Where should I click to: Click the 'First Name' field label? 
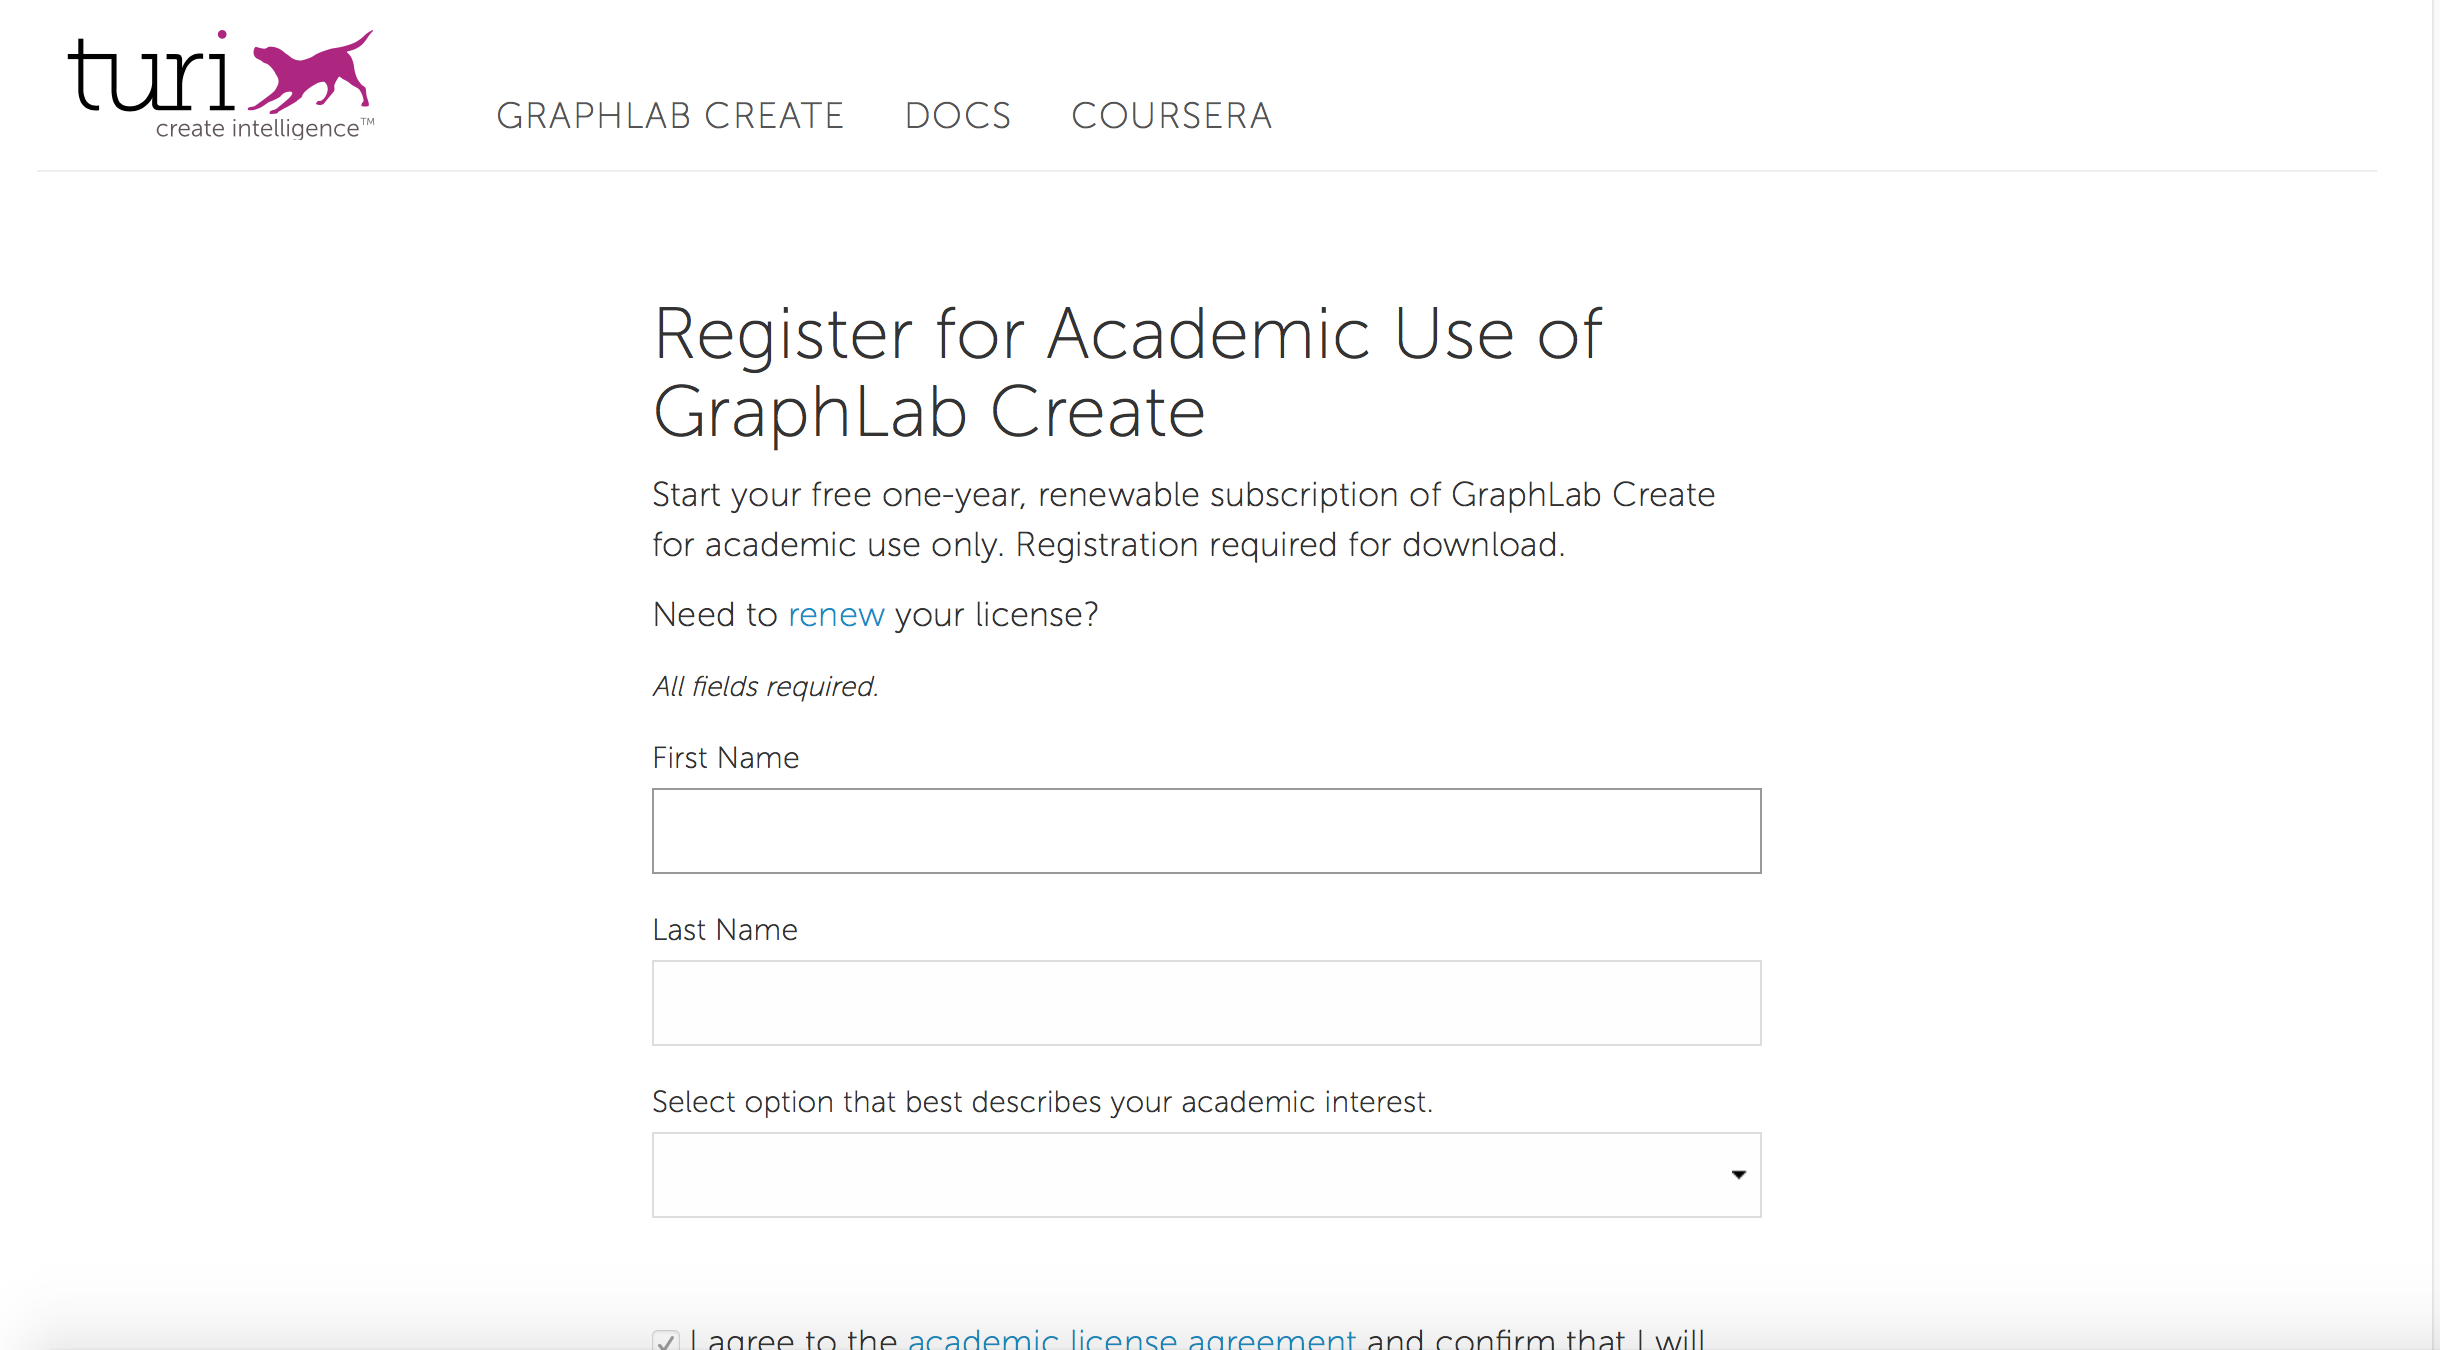click(725, 758)
